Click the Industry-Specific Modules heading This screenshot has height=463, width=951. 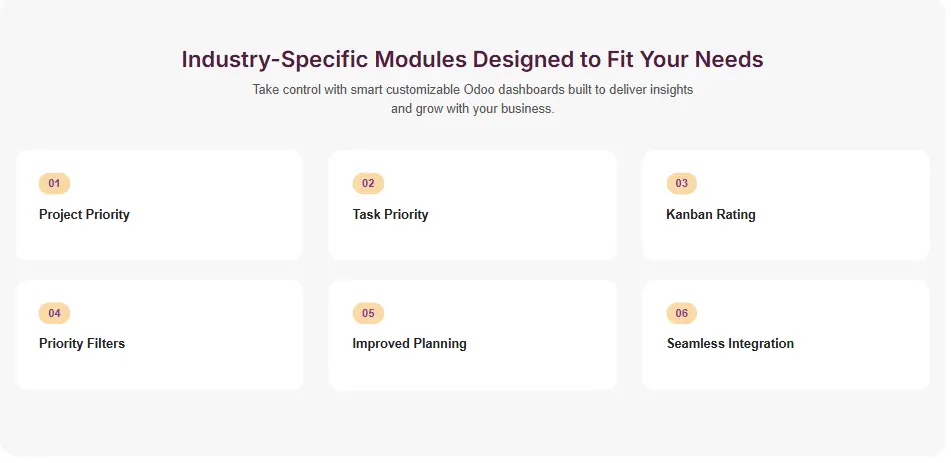[x=472, y=60]
